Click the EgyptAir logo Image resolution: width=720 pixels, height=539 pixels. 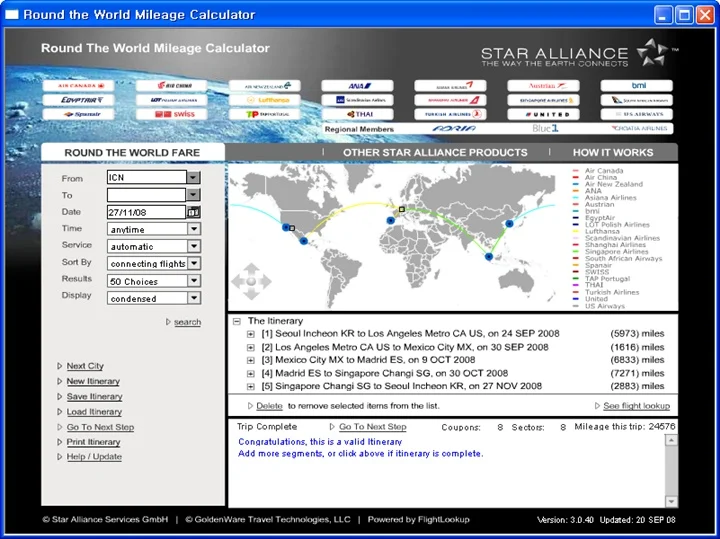(79, 100)
